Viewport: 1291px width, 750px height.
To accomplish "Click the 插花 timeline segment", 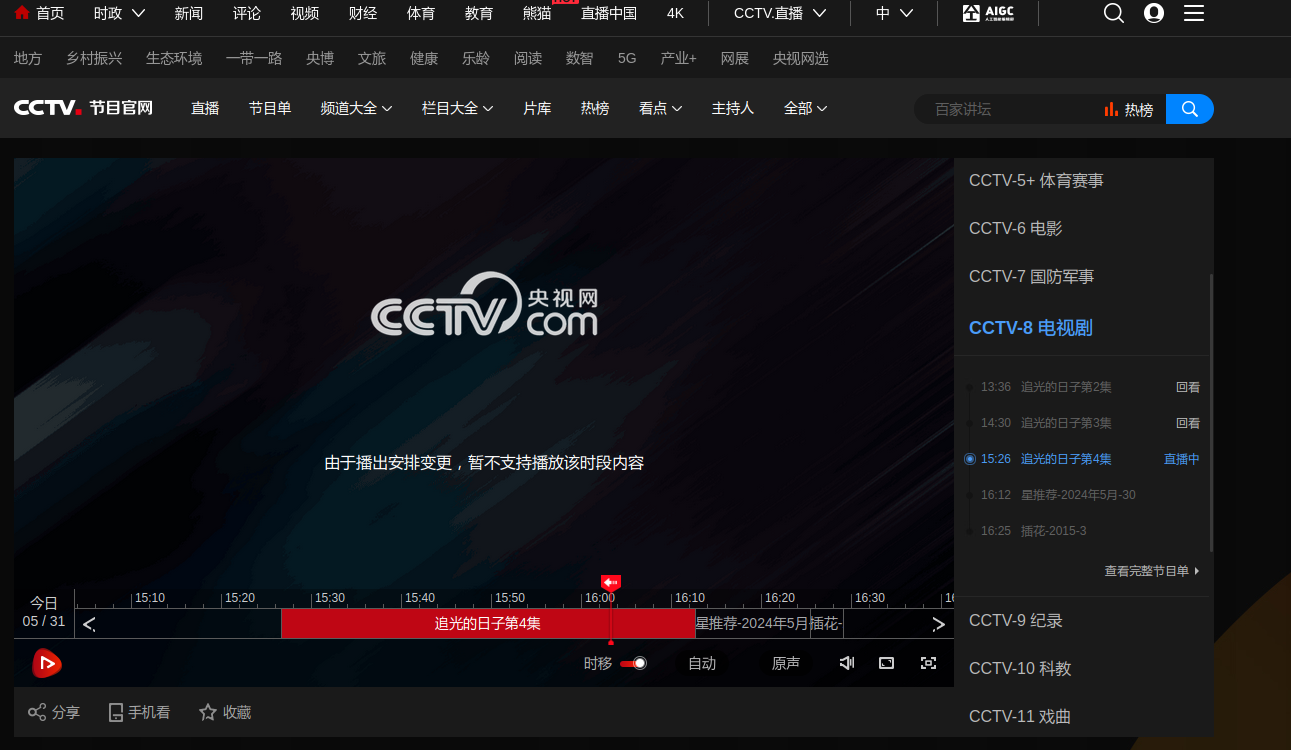I will pyautogui.click(x=826, y=623).
